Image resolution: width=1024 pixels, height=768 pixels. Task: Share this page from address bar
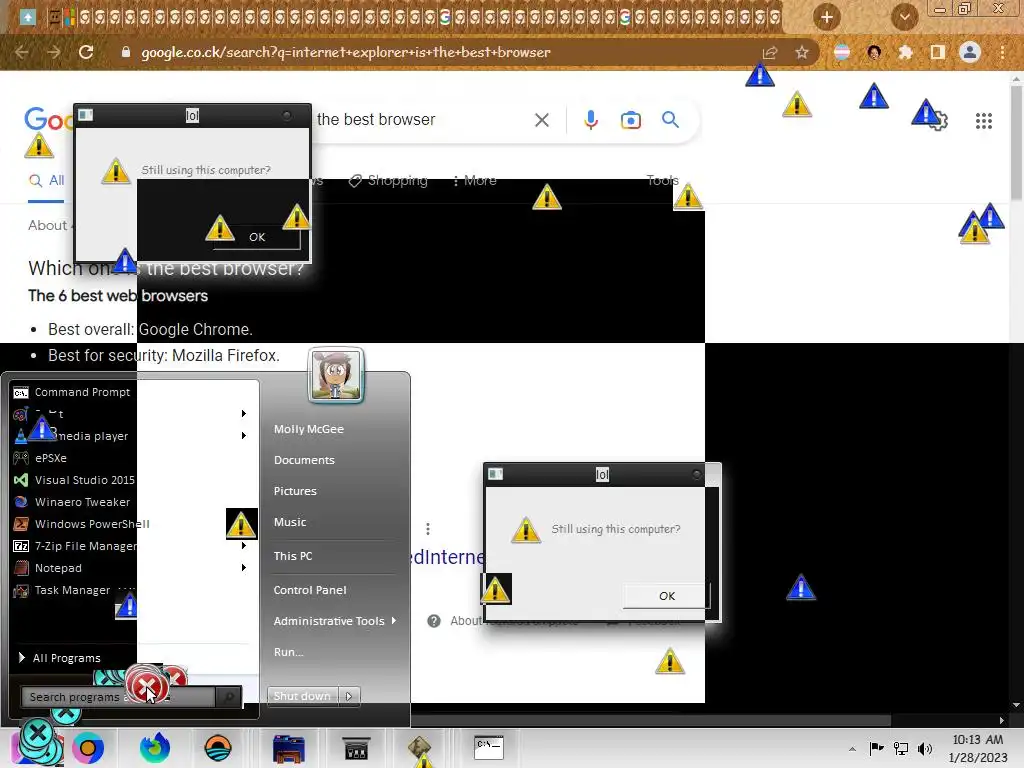770,52
